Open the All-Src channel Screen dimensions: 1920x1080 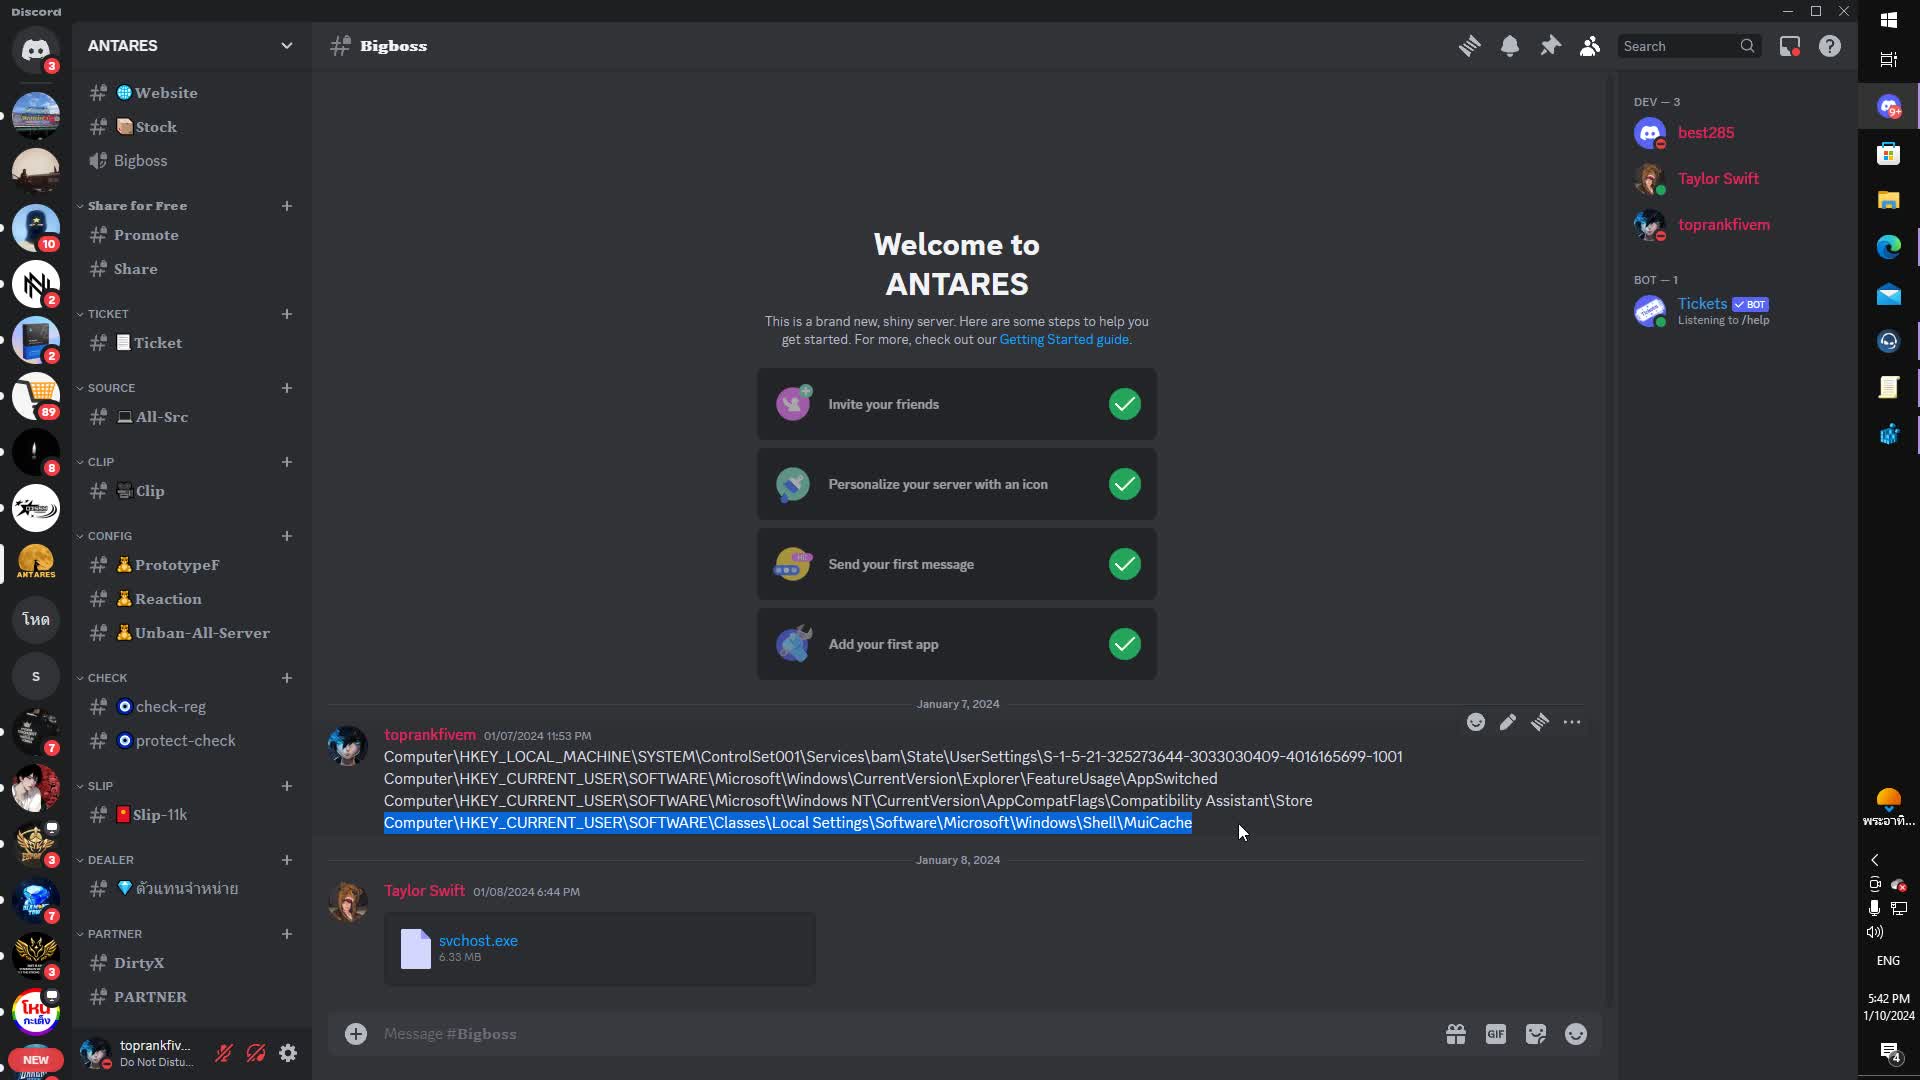[x=161, y=417]
